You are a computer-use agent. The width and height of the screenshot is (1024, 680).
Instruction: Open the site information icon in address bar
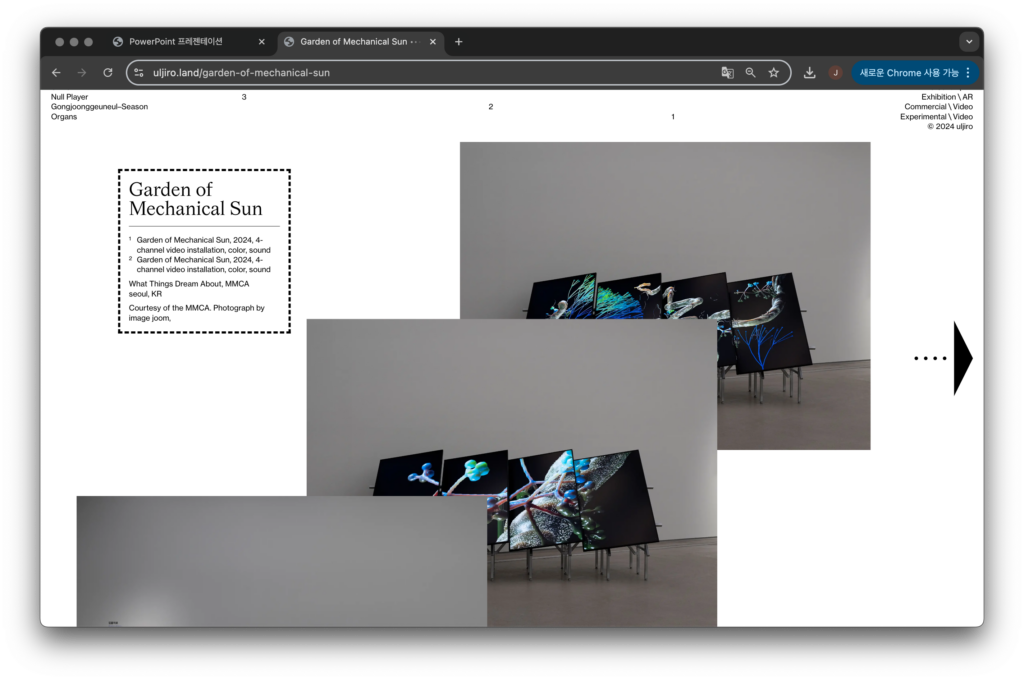(x=140, y=73)
